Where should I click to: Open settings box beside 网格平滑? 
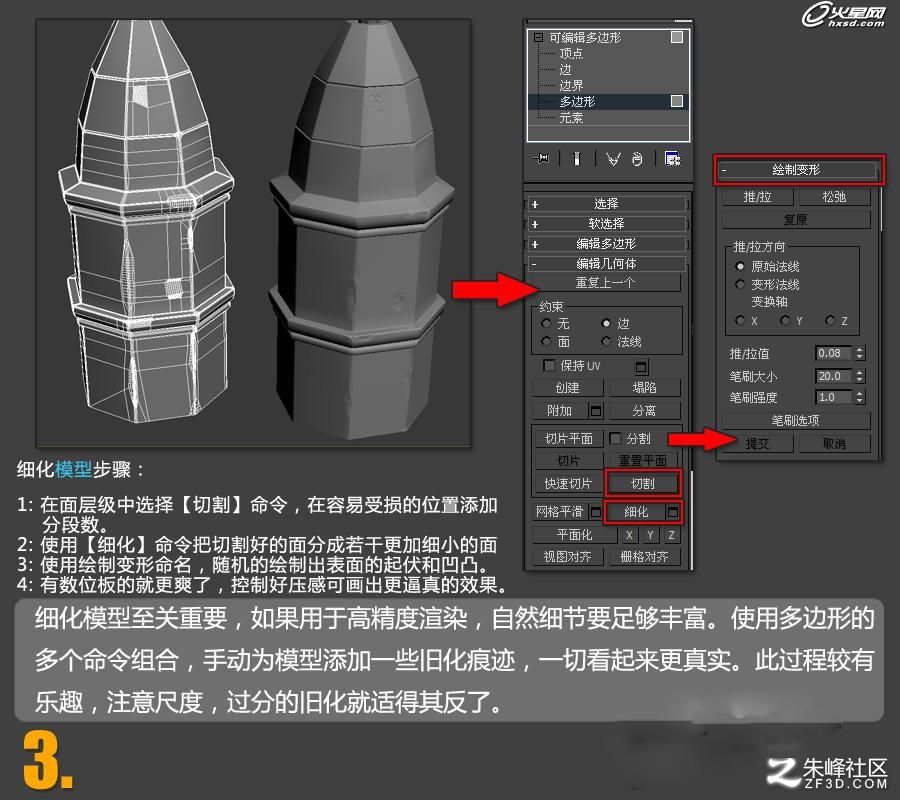(x=596, y=511)
